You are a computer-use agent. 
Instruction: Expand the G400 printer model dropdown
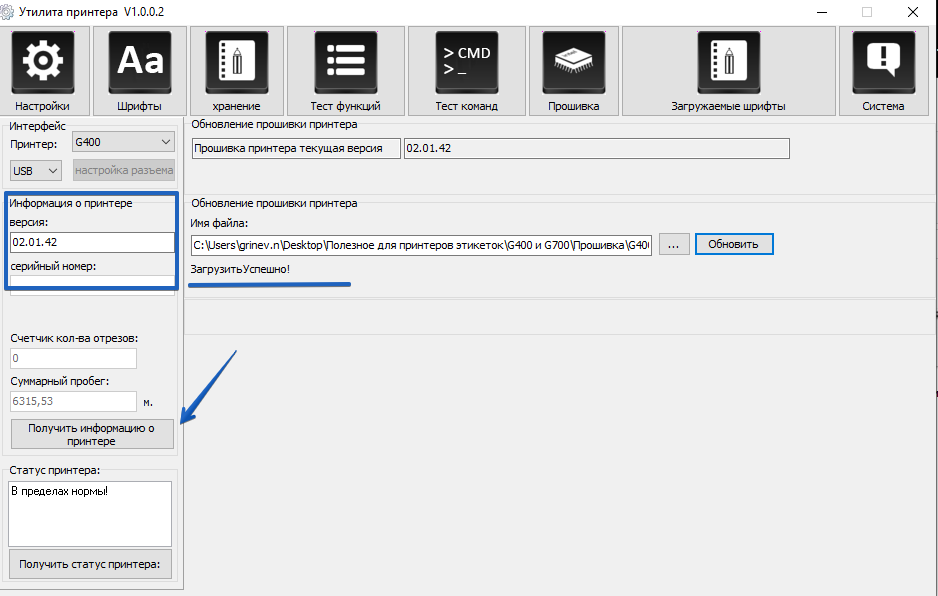click(123, 143)
